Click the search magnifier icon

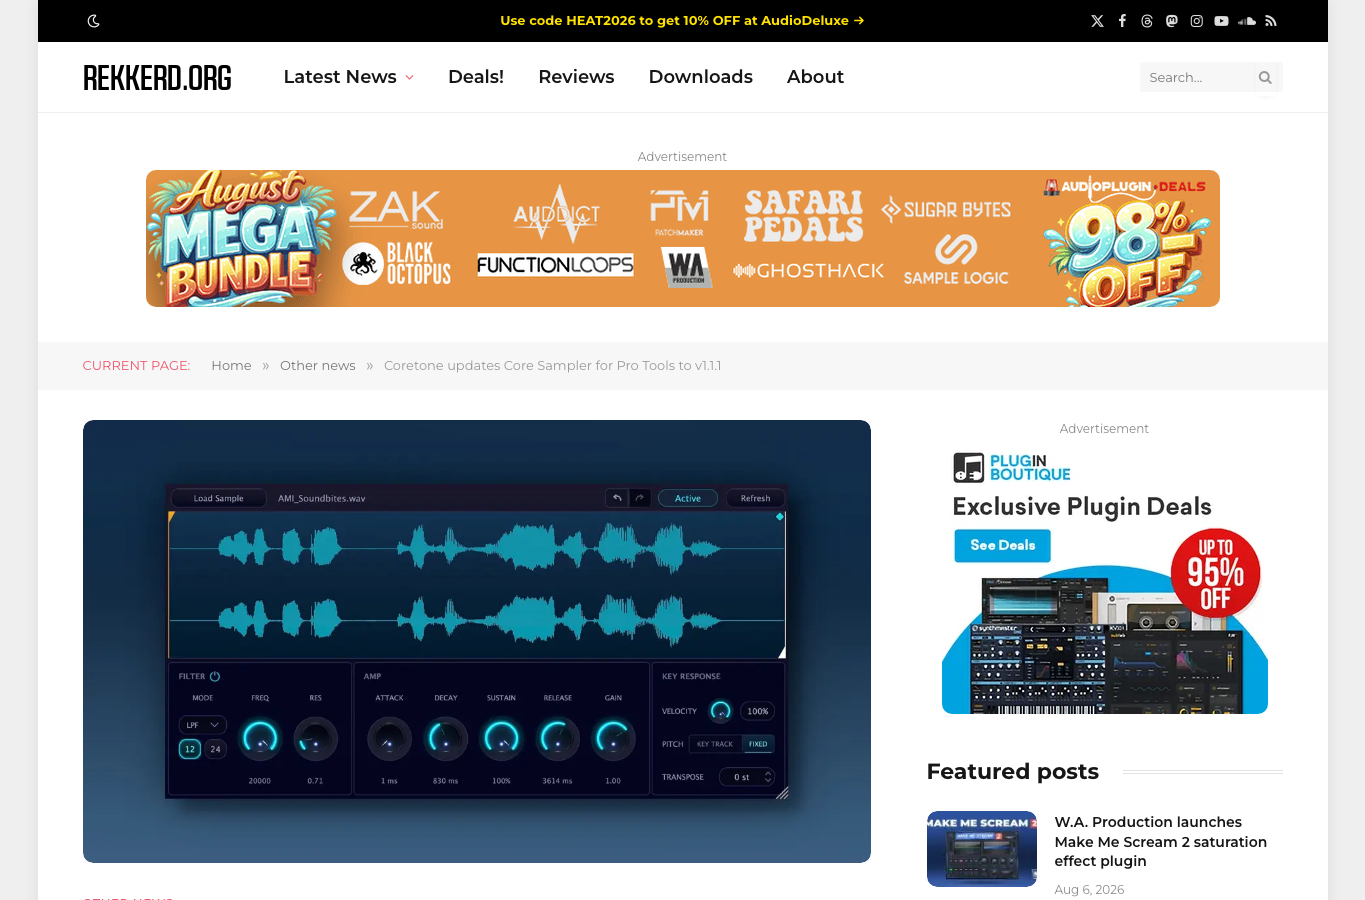tap(1265, 77)
